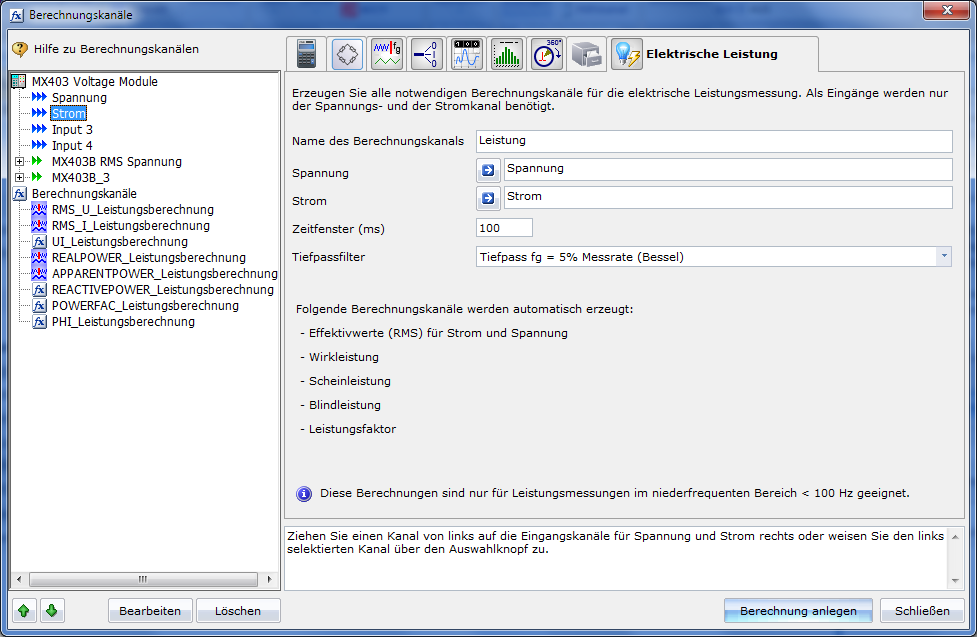Select APPARENTPOWER_Leistungsberechnung channel
Image resolution: width=977 pixels, height=637 pixels.
coord(164,274)
